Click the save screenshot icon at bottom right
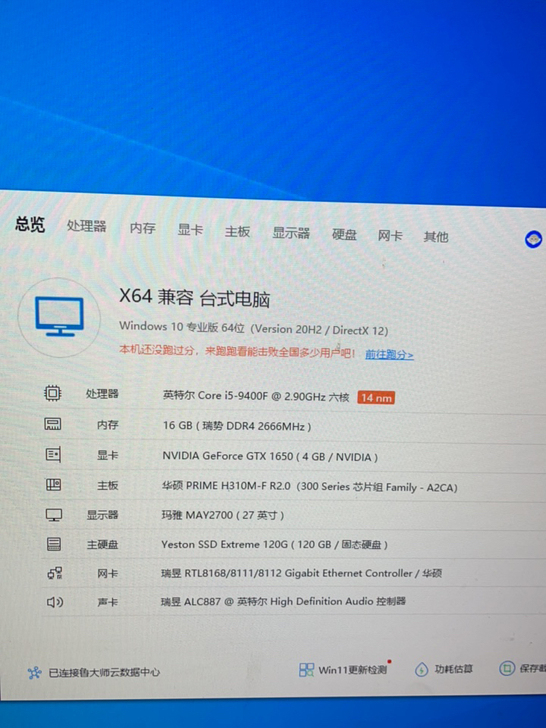Viewport: 546px width, 728px height. coord(507,668)
